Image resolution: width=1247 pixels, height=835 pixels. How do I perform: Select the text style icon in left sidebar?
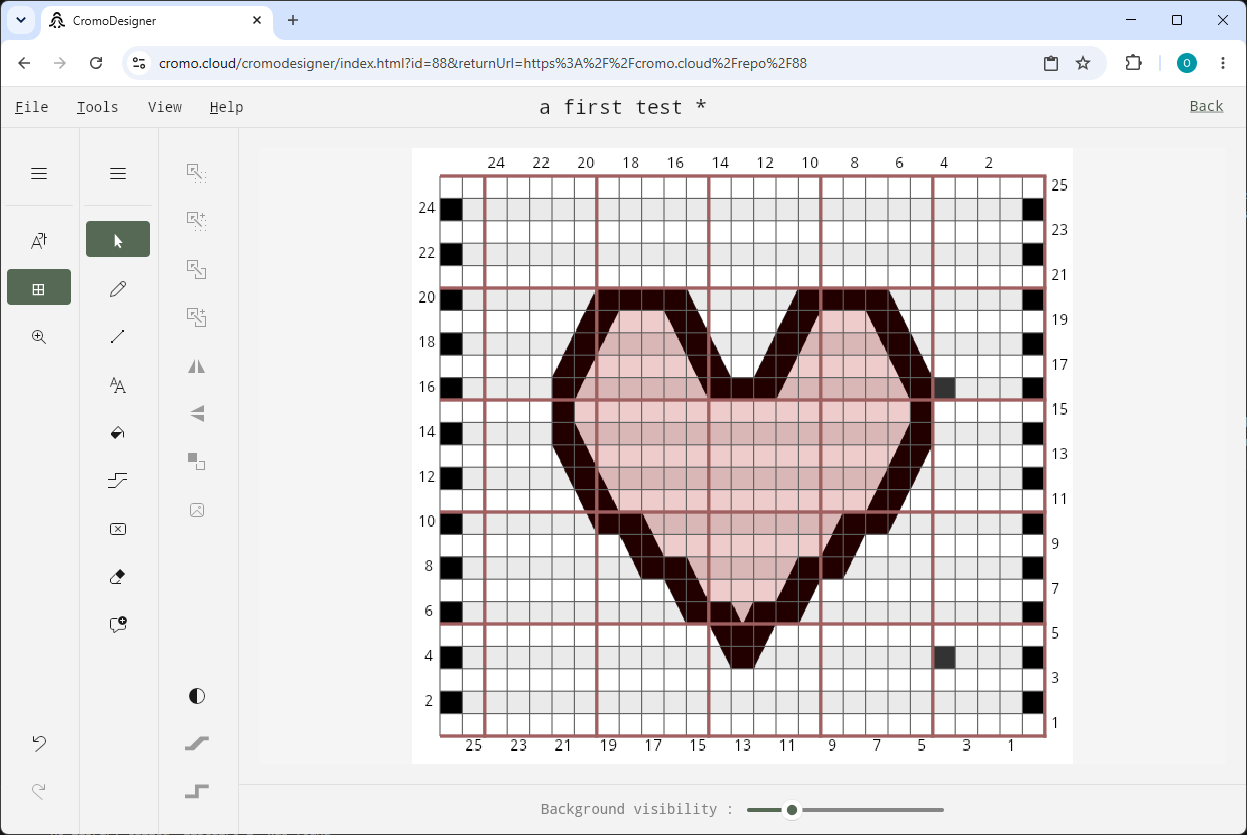pos(39,240)
